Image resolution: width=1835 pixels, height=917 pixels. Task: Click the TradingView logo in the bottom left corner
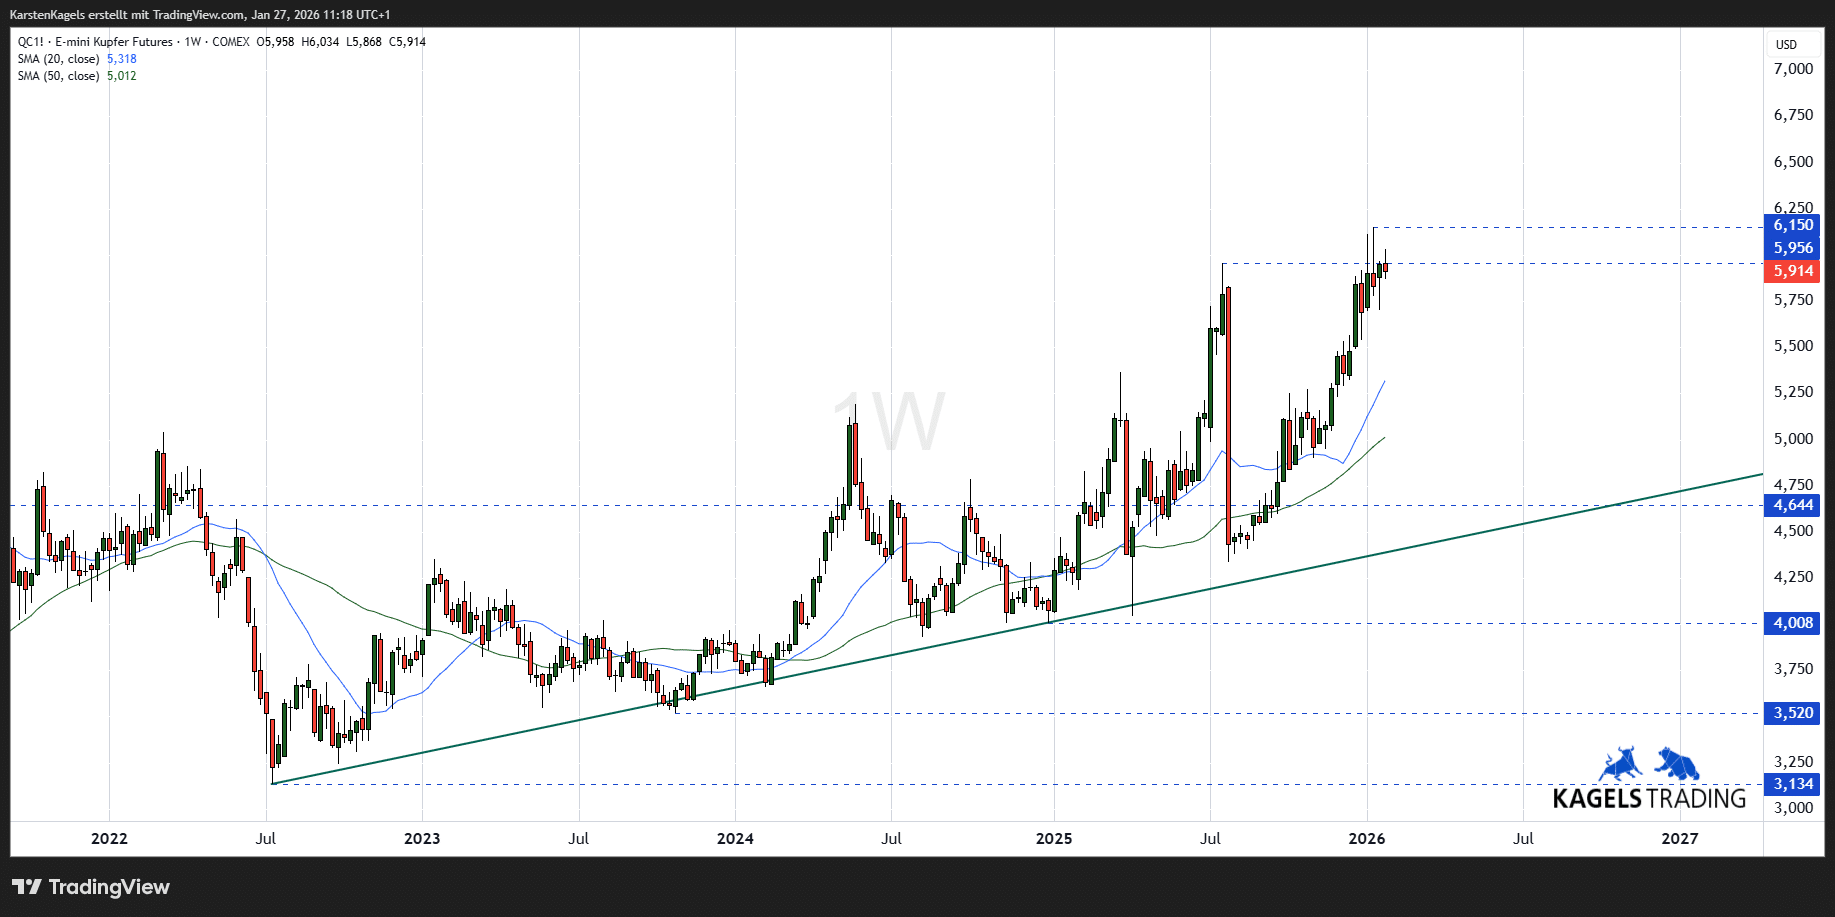(90, 887)
